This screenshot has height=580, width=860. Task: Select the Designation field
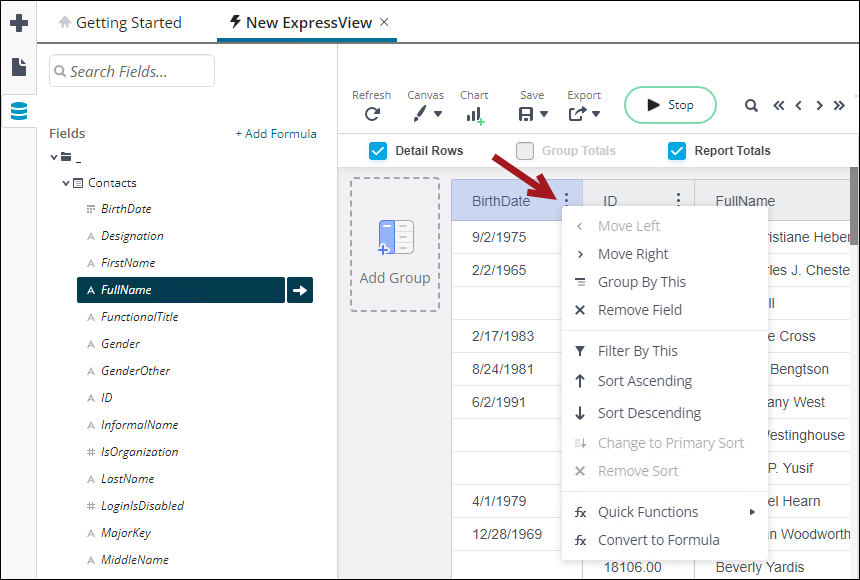coord(132,236)
